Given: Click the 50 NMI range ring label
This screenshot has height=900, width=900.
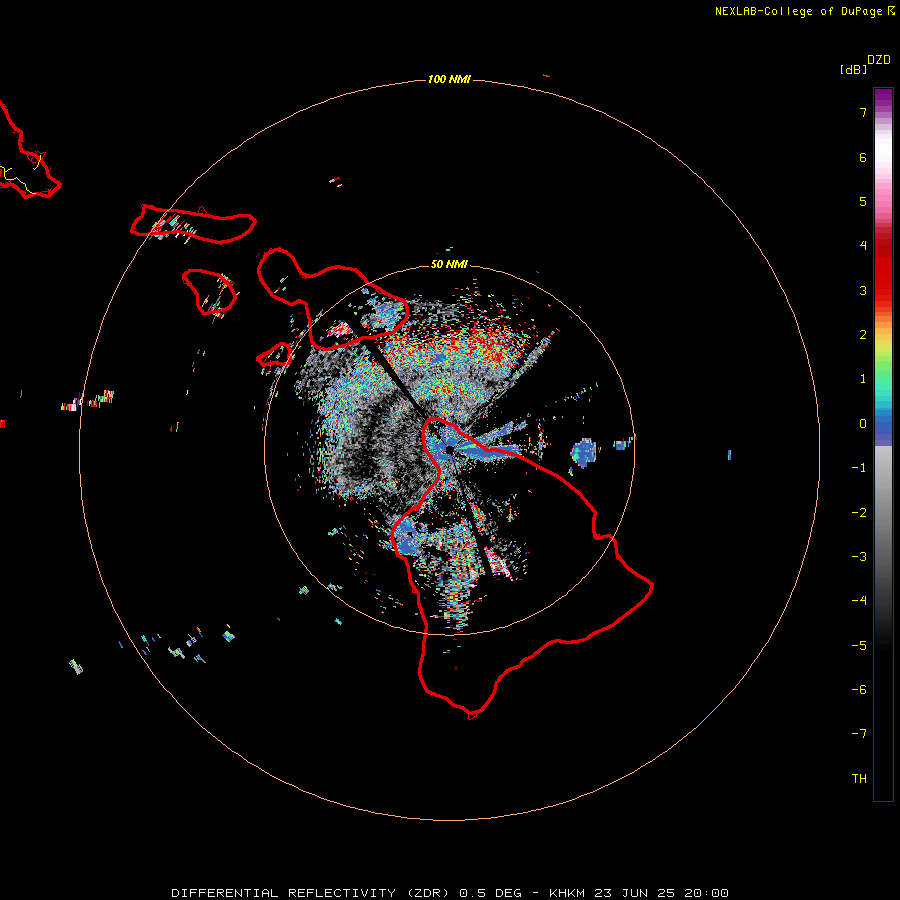Looking at the screenshot, I should click(x=449, y=264).
